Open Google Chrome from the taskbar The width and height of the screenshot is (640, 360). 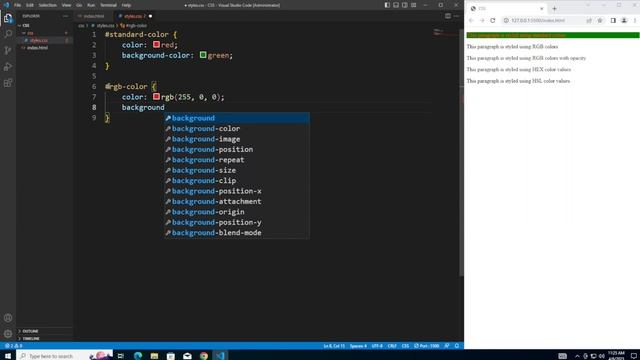204,356
